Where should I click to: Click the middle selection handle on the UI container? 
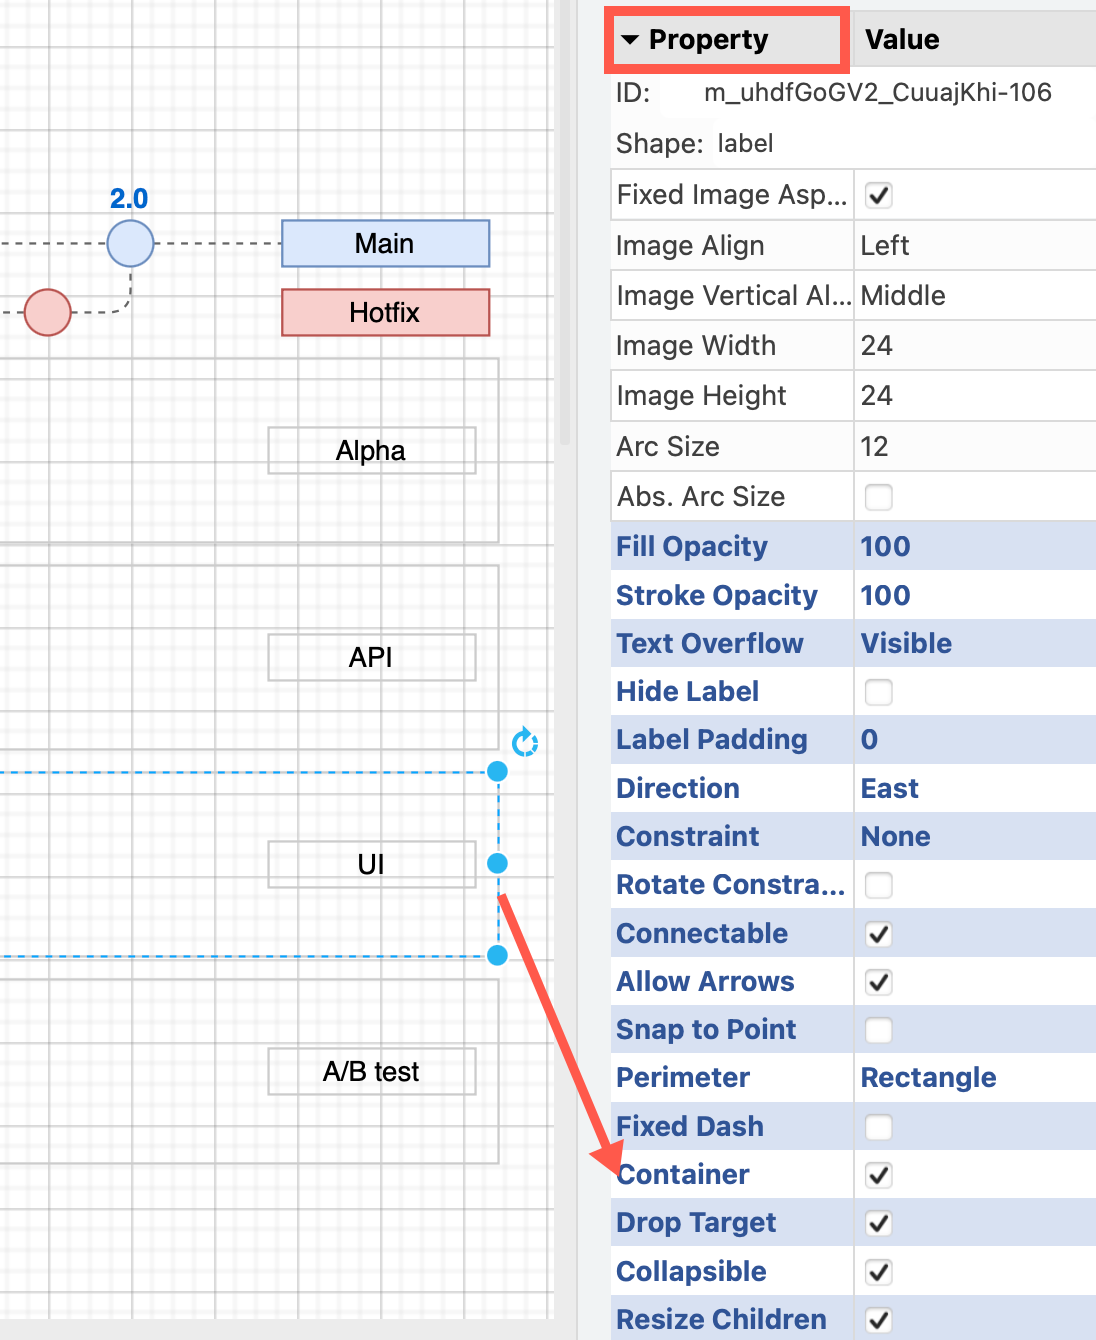click(497, 863)
